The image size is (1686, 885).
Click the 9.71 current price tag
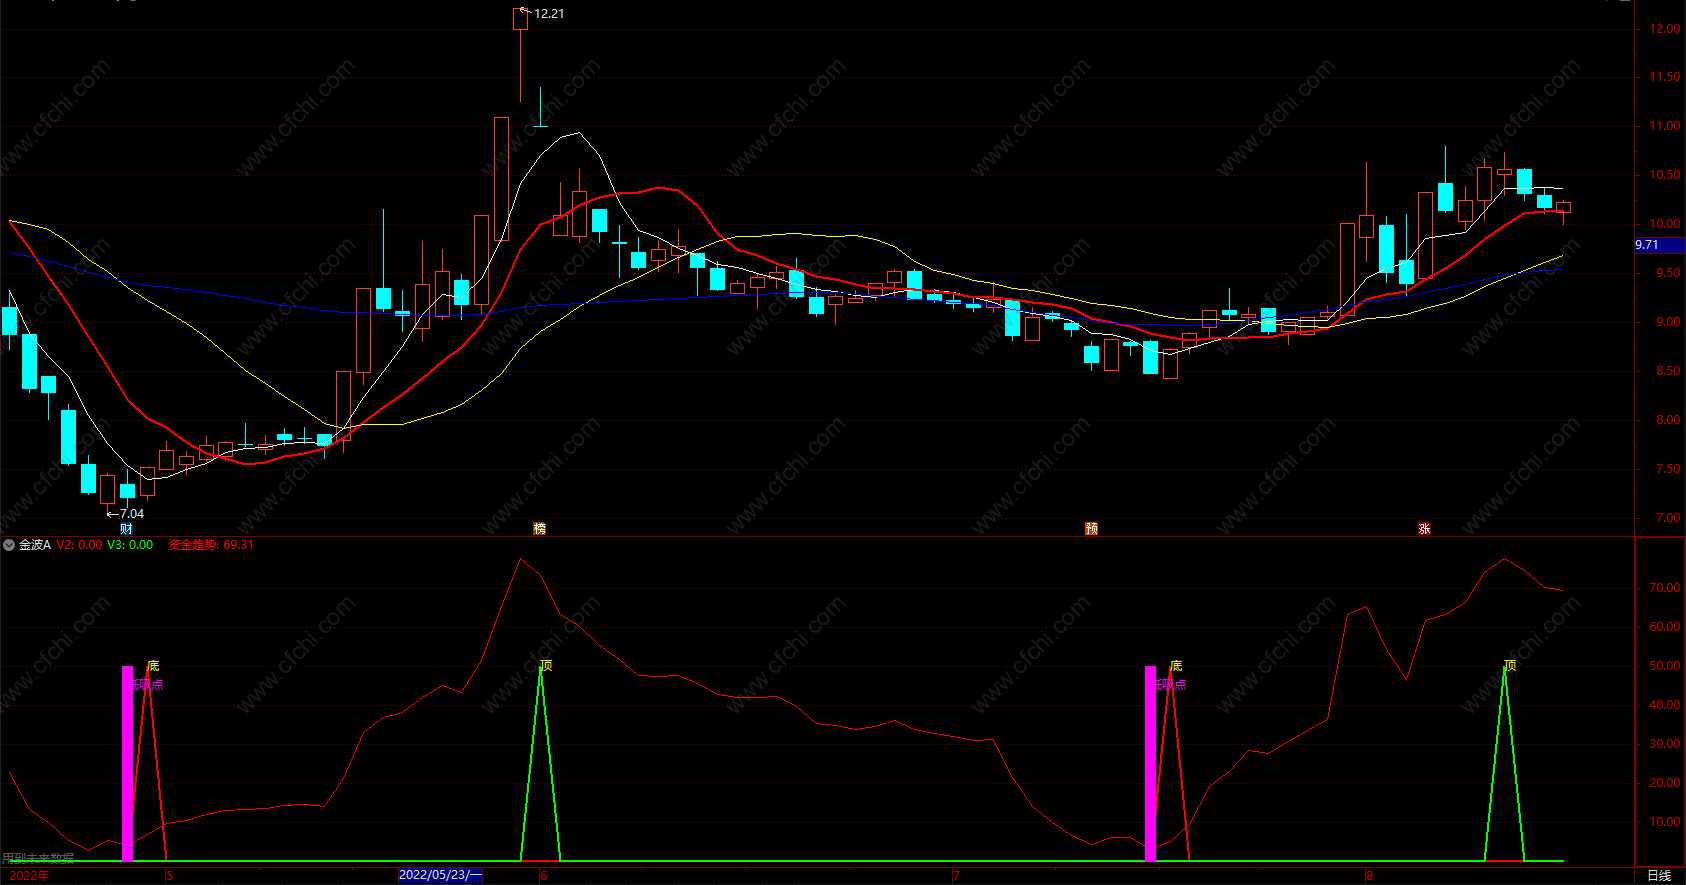click(1648, 245)
